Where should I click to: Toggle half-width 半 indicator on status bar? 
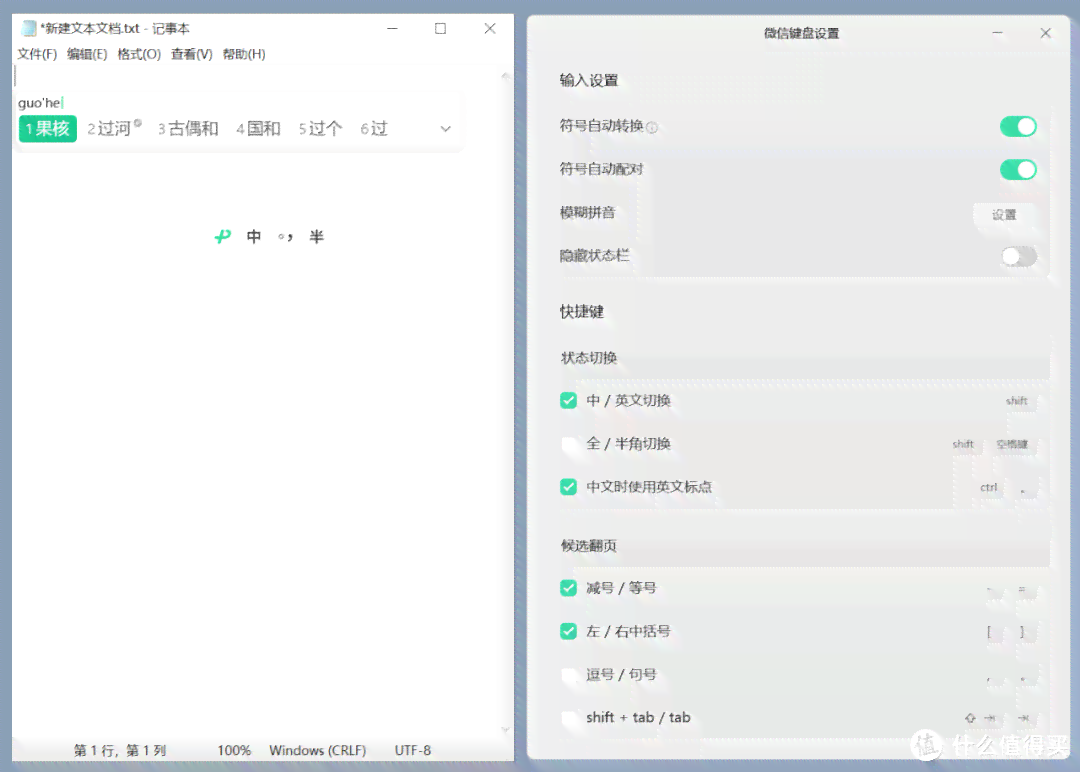click(316, 237)
